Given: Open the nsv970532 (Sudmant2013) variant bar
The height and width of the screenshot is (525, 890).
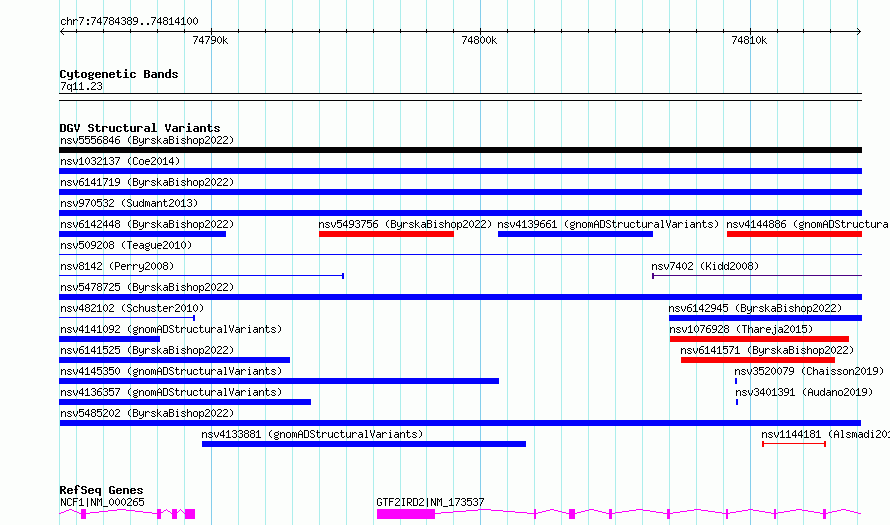Looking at the screenshot, I should 460,213.
